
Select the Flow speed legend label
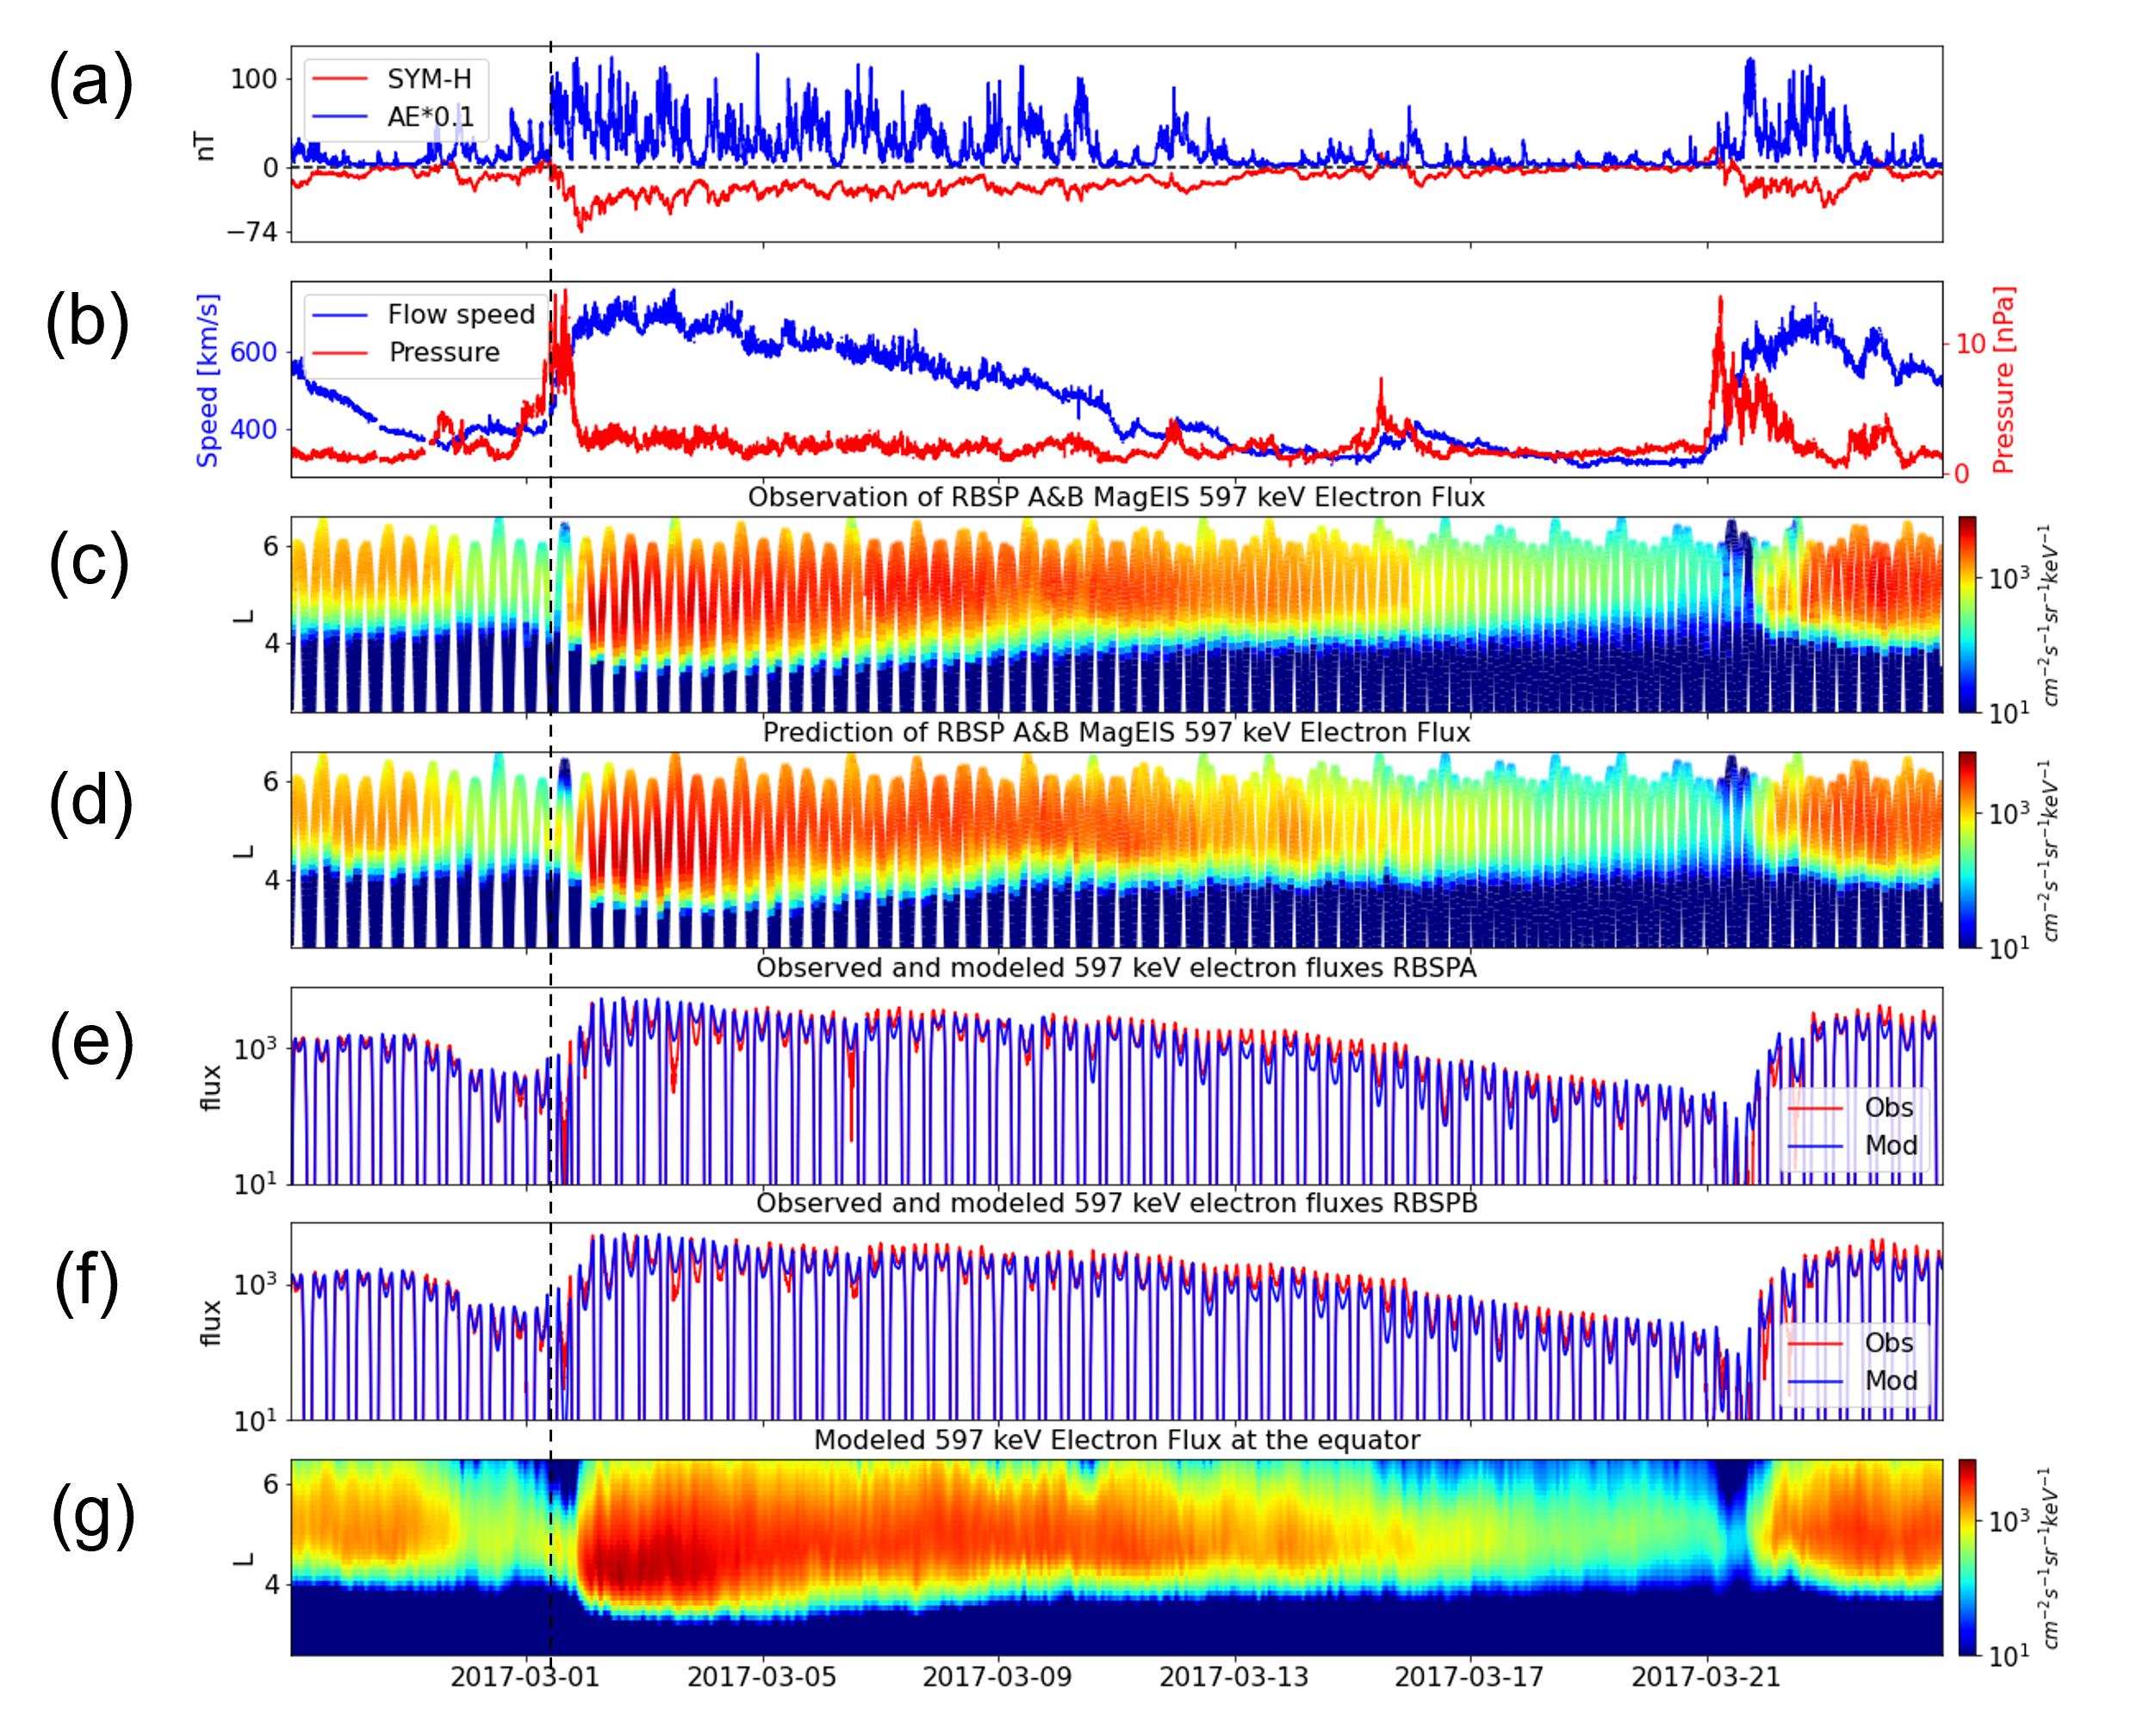pos(461,314)
